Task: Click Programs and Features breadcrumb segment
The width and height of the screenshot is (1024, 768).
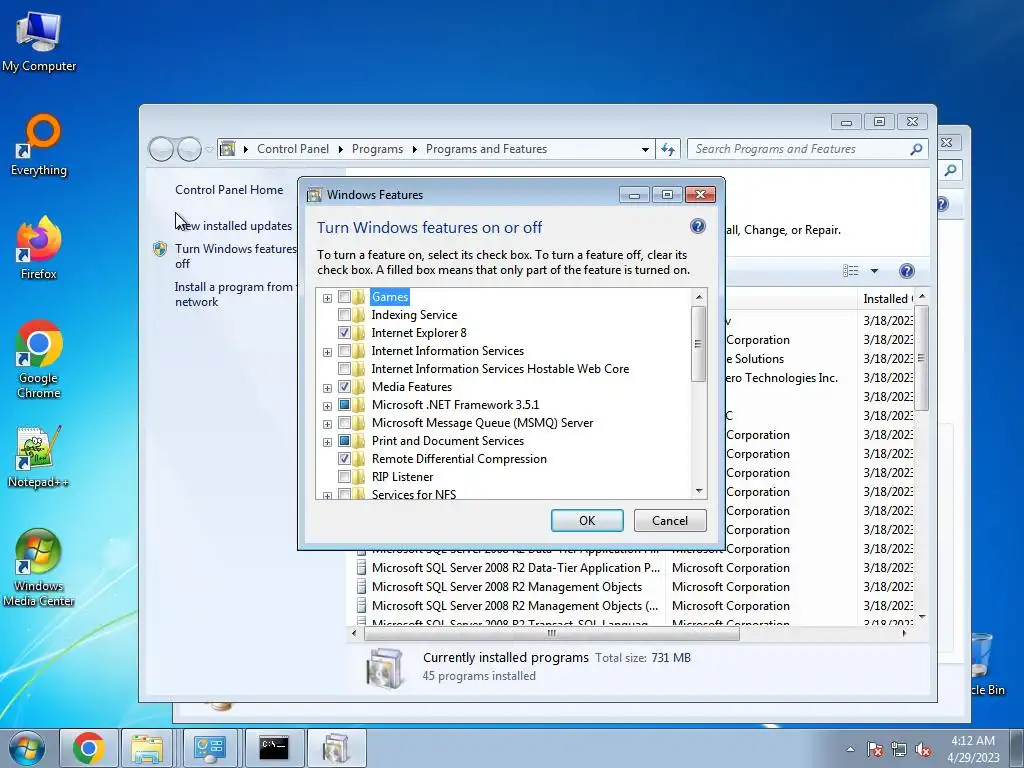Action: (x=487, y=149)
